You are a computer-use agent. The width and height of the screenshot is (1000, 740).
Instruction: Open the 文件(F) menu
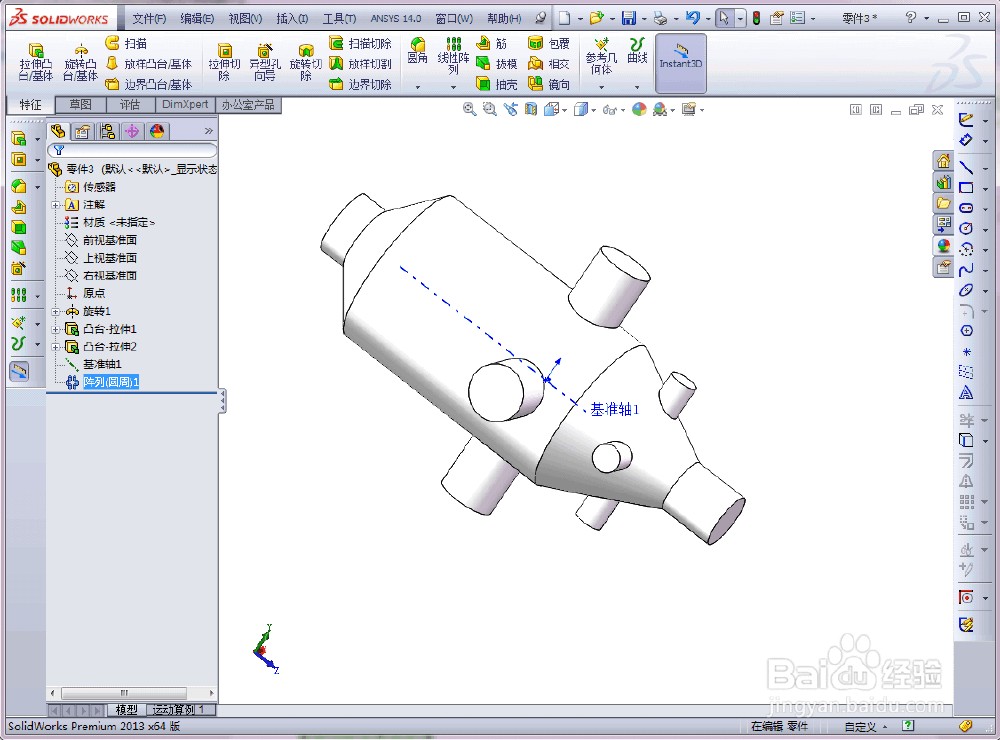pyautogui.click(x=149, y=18)
